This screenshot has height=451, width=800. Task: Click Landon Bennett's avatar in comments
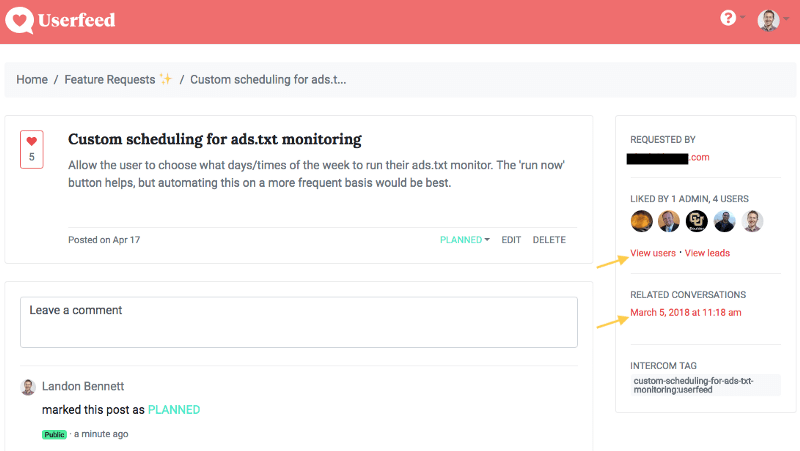28,386
